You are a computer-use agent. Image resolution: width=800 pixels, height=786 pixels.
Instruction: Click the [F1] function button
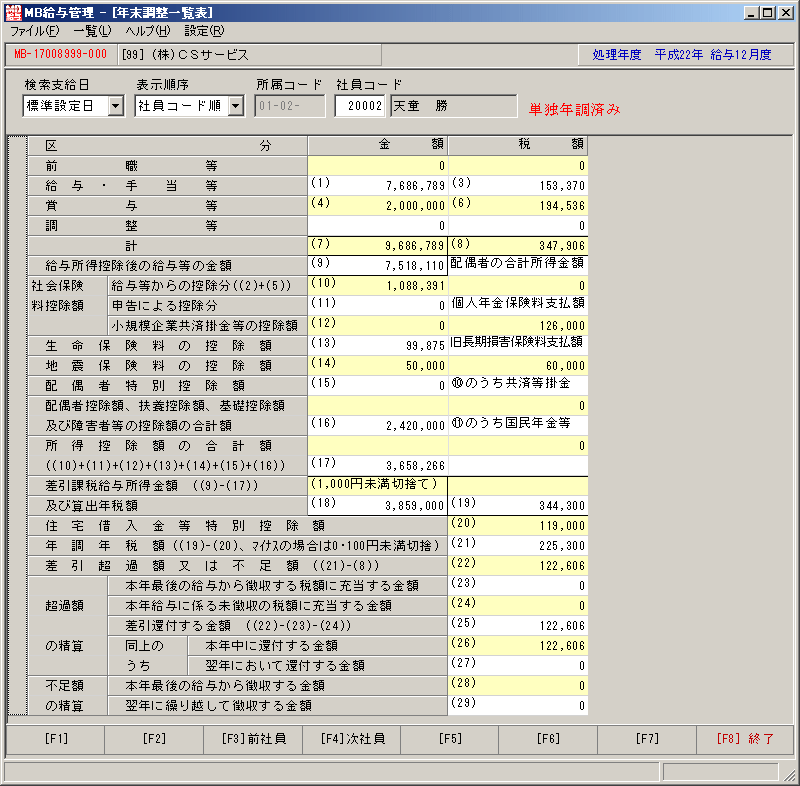click(56, 739)
